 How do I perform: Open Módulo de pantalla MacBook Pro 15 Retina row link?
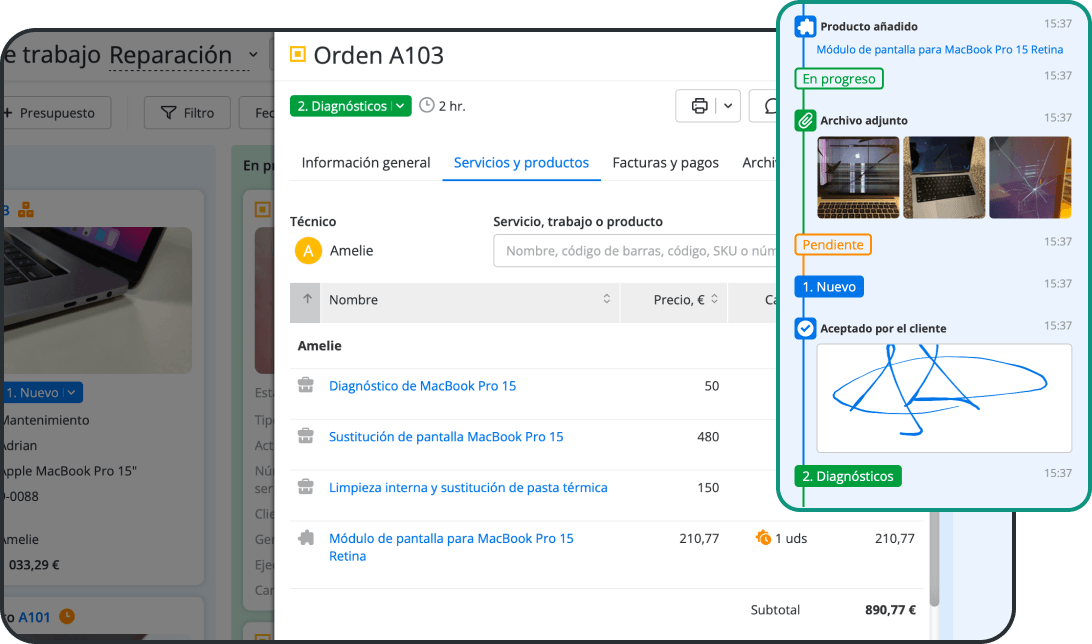[x=451, y=547]
